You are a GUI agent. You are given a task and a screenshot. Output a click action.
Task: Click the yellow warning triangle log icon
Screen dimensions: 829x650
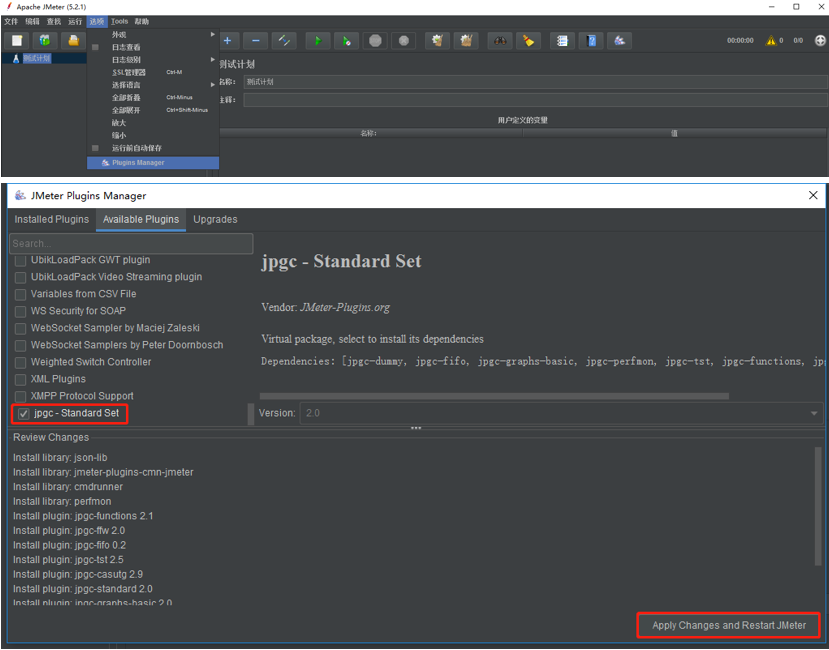coord(771,41)
